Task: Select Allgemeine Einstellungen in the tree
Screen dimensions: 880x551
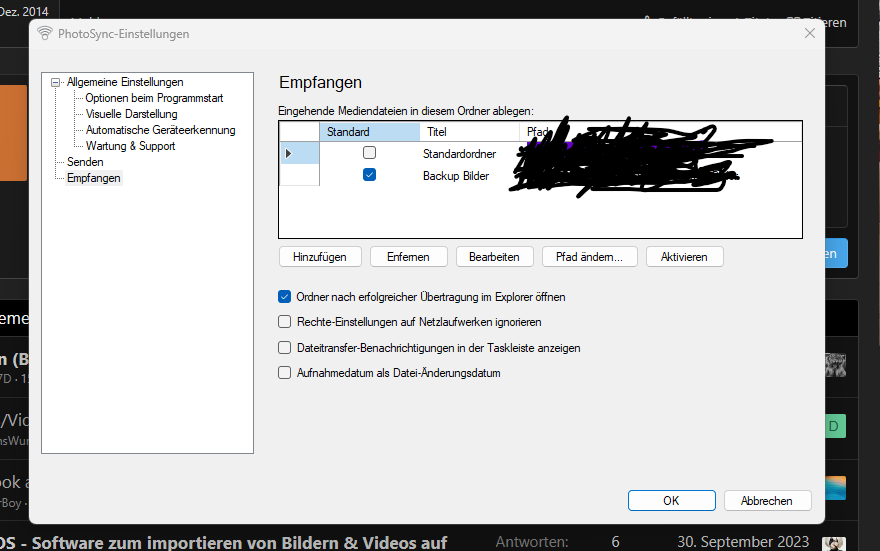Action: coord(125,82)
